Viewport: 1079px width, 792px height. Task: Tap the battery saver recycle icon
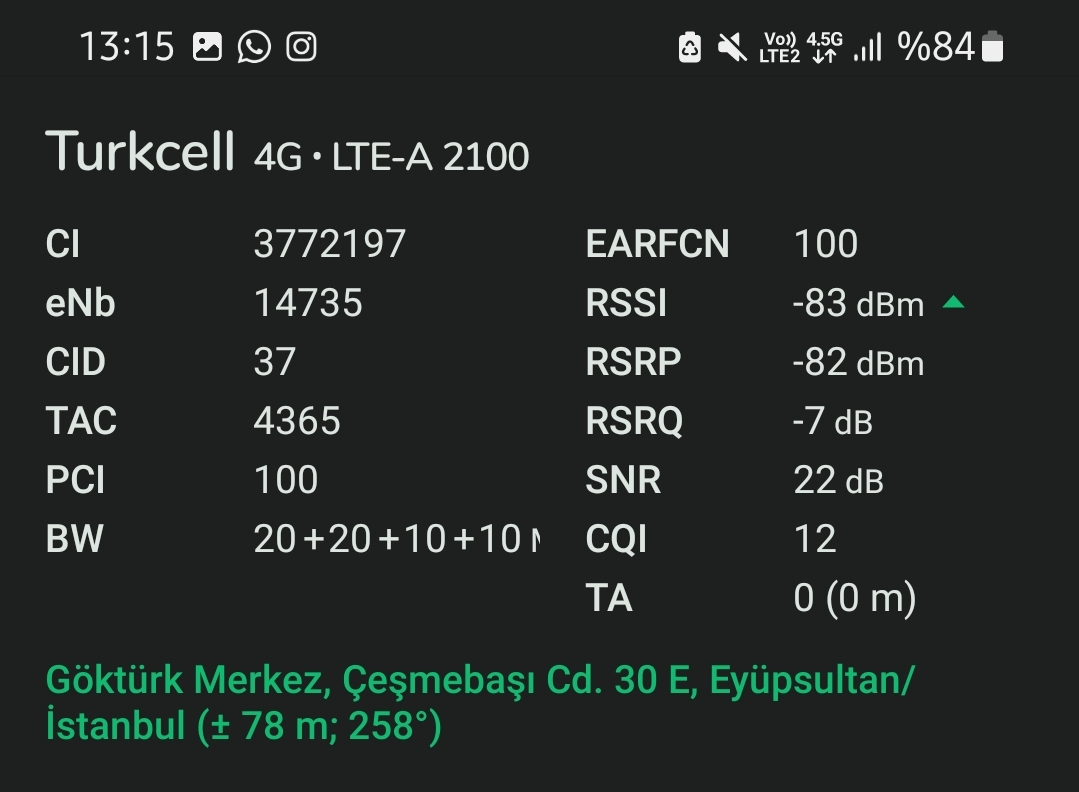690,47
